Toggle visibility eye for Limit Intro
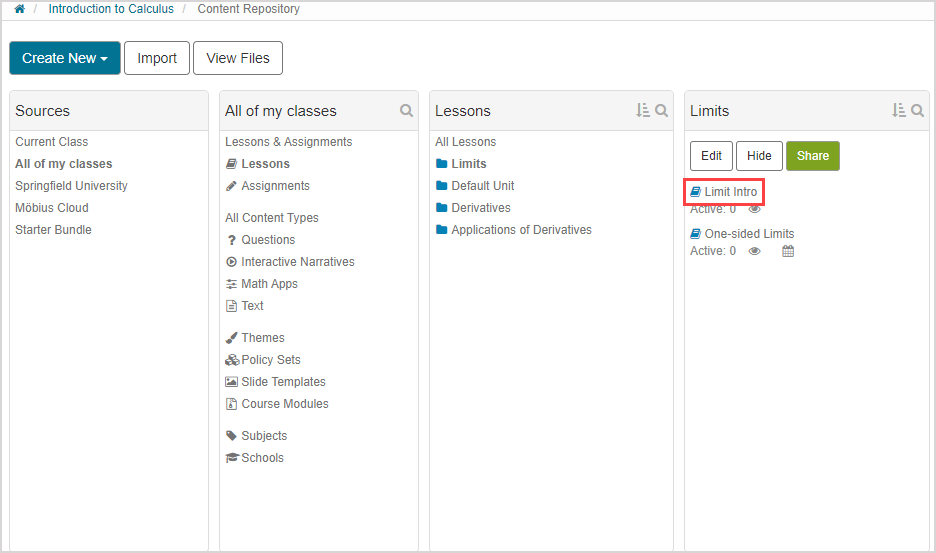 755,210
